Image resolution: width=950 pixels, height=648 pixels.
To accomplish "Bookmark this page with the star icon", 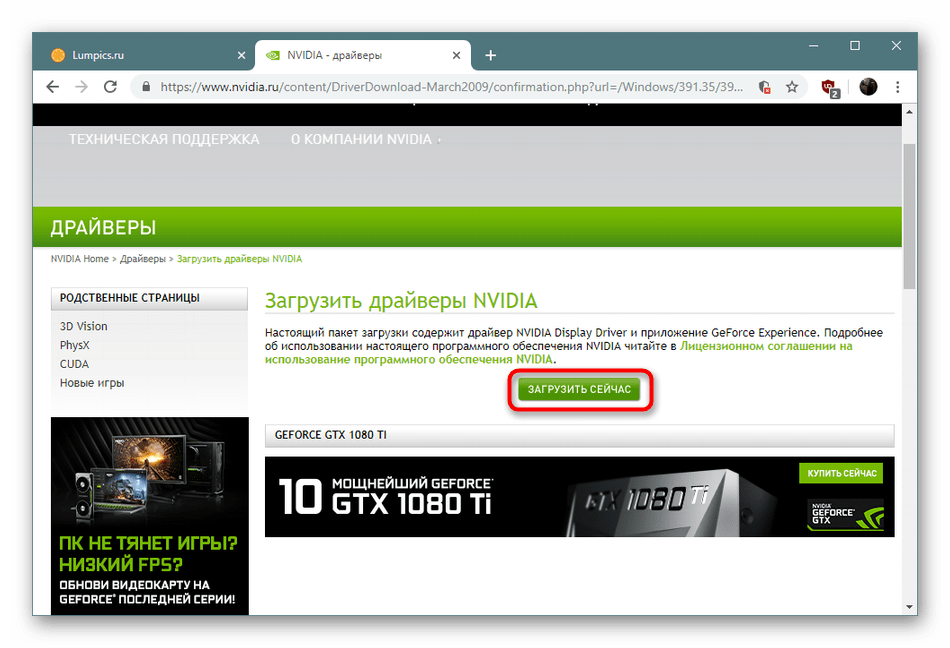I will point(792,87).
